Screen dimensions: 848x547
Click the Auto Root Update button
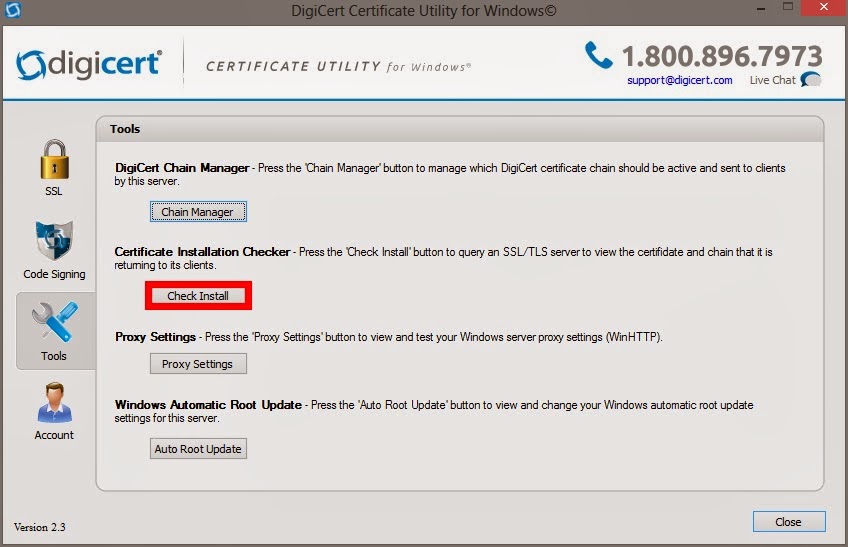[198, 449]
